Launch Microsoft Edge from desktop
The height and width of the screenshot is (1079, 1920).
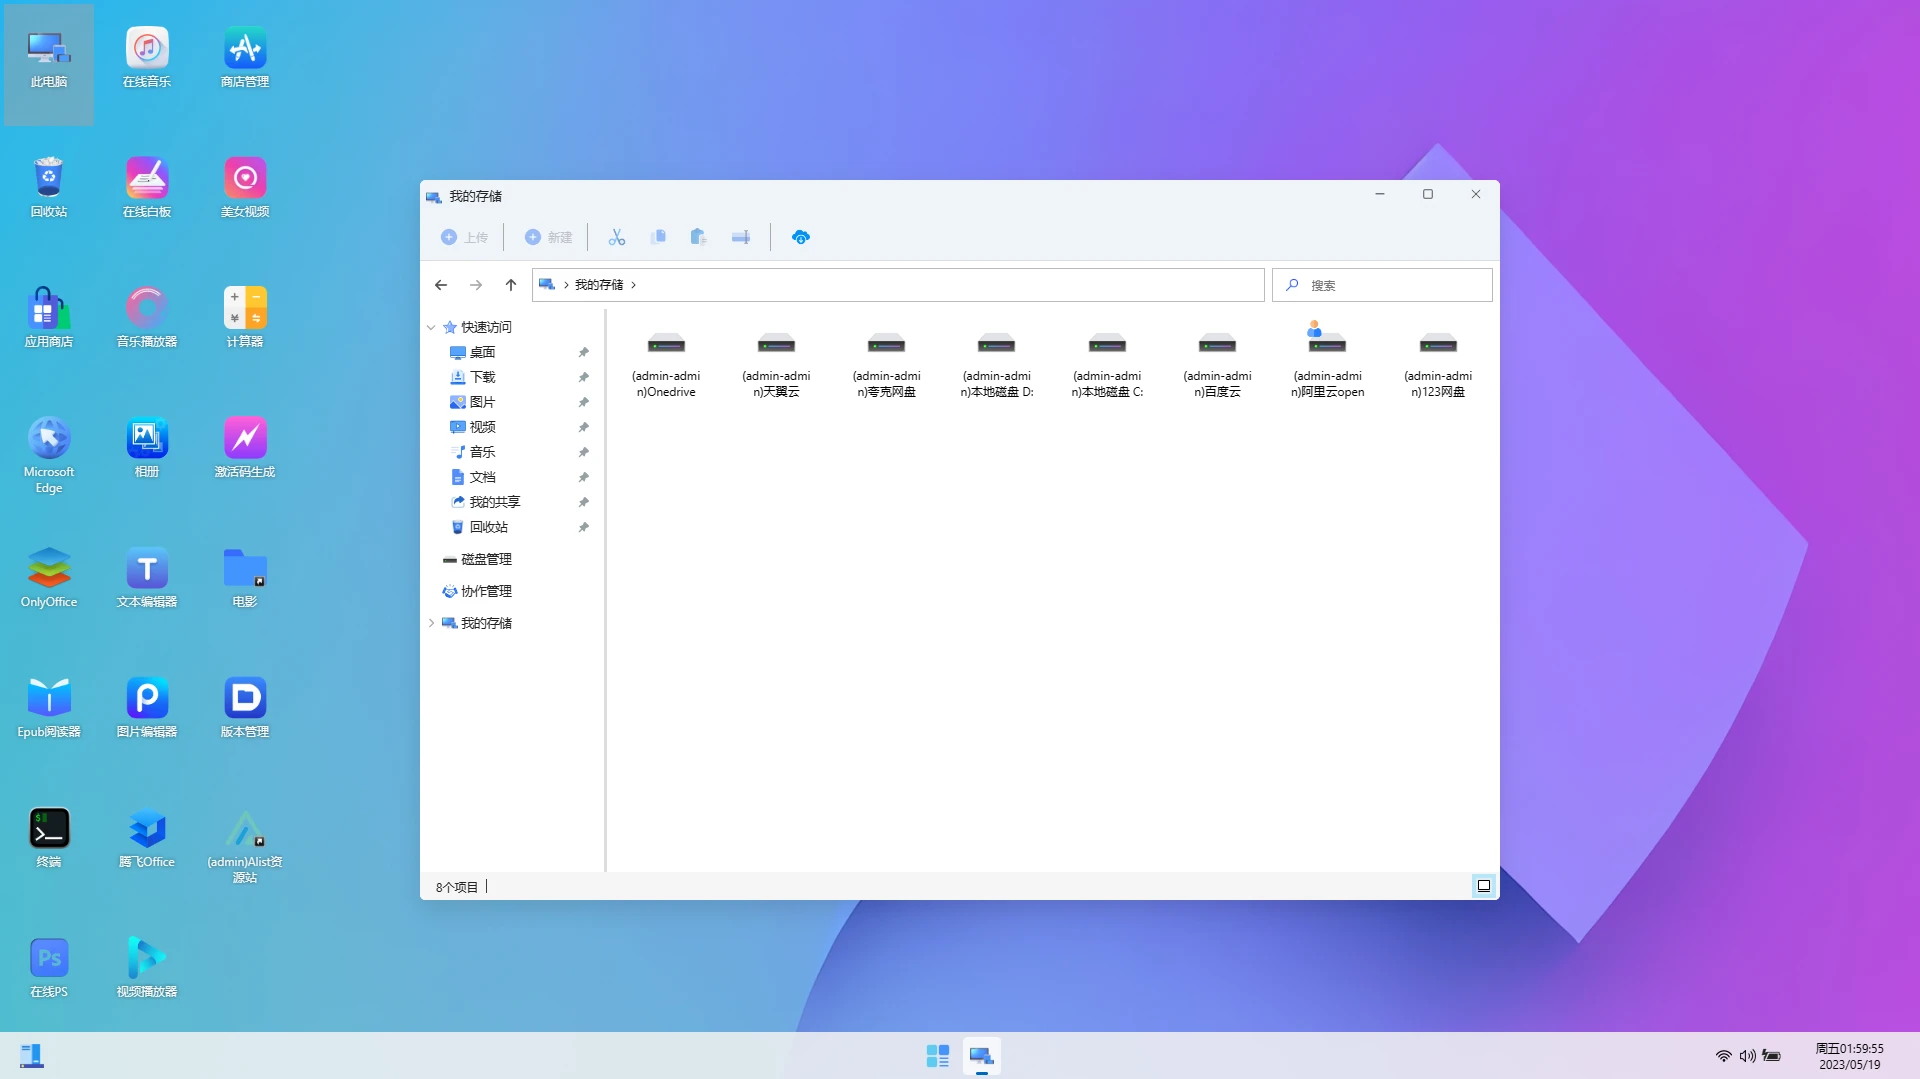(49, 455)
